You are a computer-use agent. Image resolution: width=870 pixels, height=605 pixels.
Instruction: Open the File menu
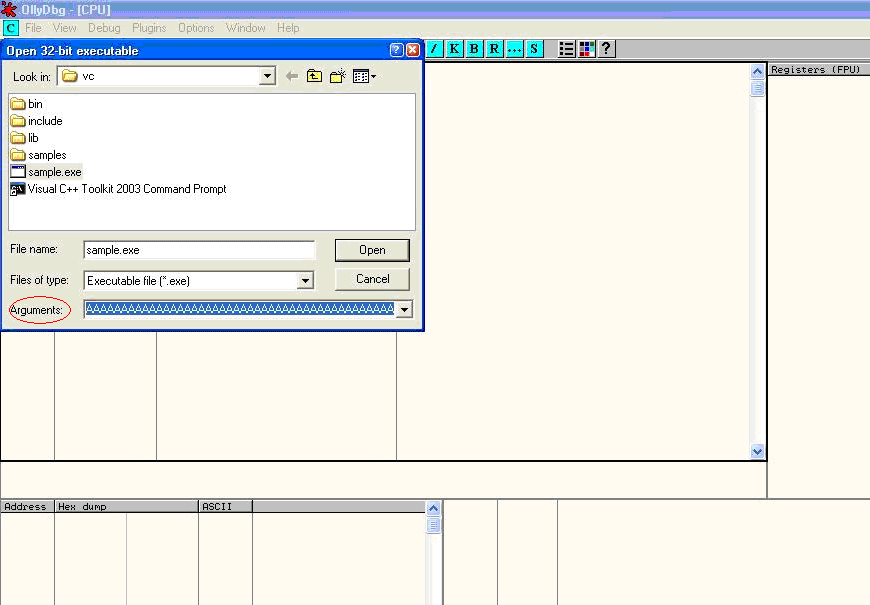(x=33, y=28)
